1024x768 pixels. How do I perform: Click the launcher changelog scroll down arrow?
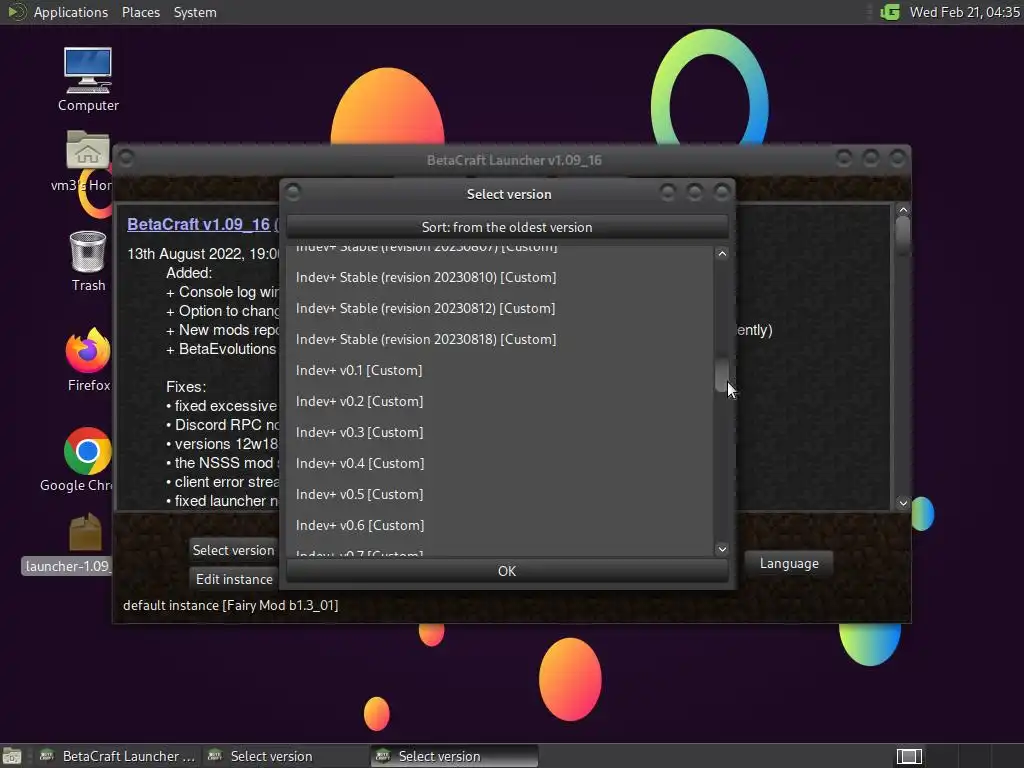tap(903, 503)
